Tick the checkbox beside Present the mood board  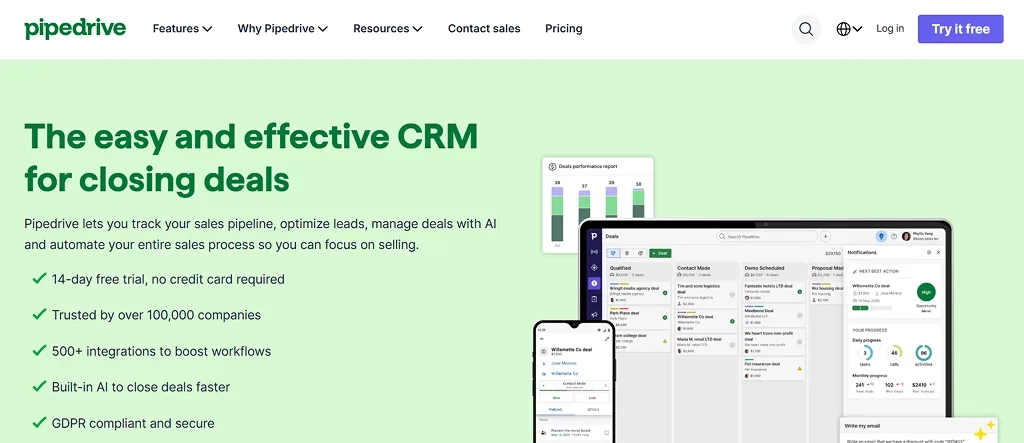[x=607, y=433]
